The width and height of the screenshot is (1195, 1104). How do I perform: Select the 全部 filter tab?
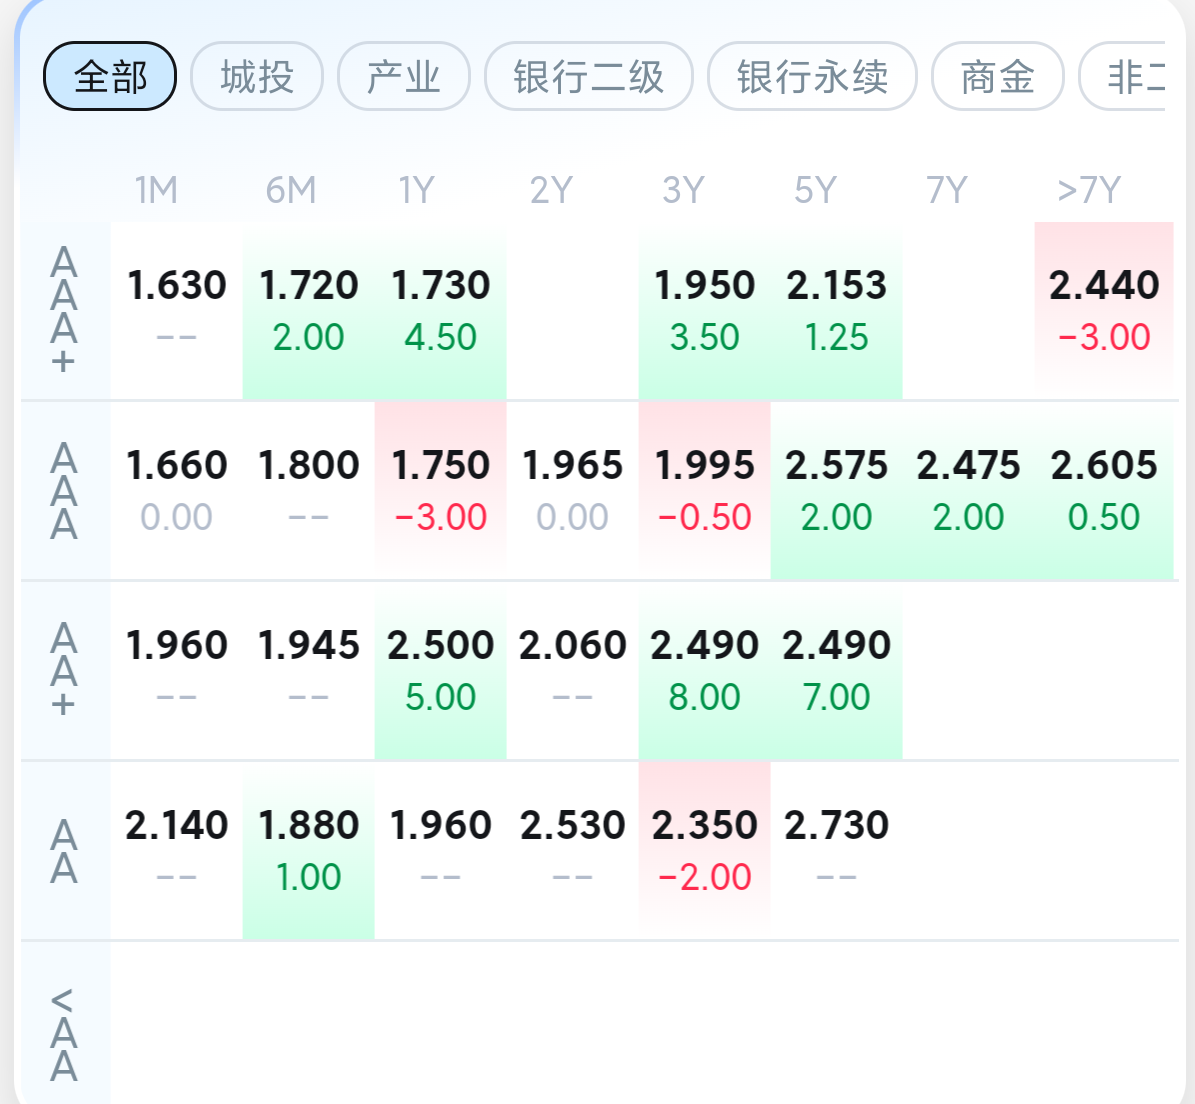click(110, 76)
